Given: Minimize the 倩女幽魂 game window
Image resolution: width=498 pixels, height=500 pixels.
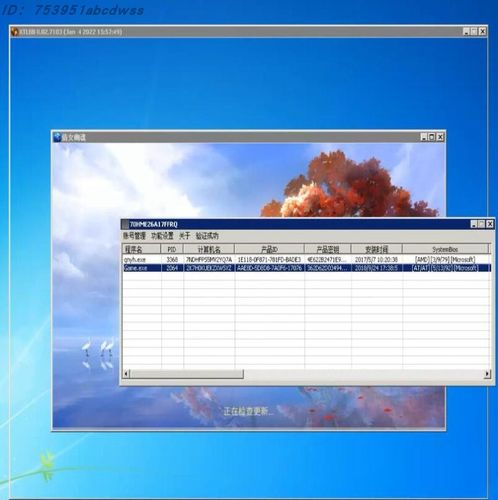Looking at the screenshot, I should 424,137.
